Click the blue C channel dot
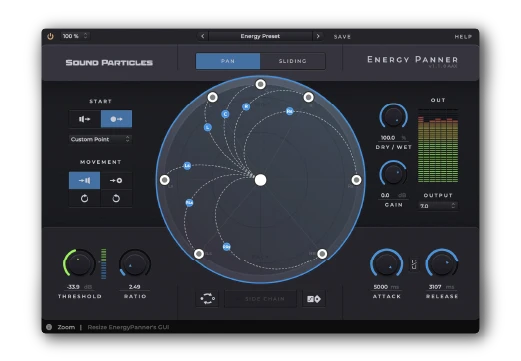 [225, 114]
